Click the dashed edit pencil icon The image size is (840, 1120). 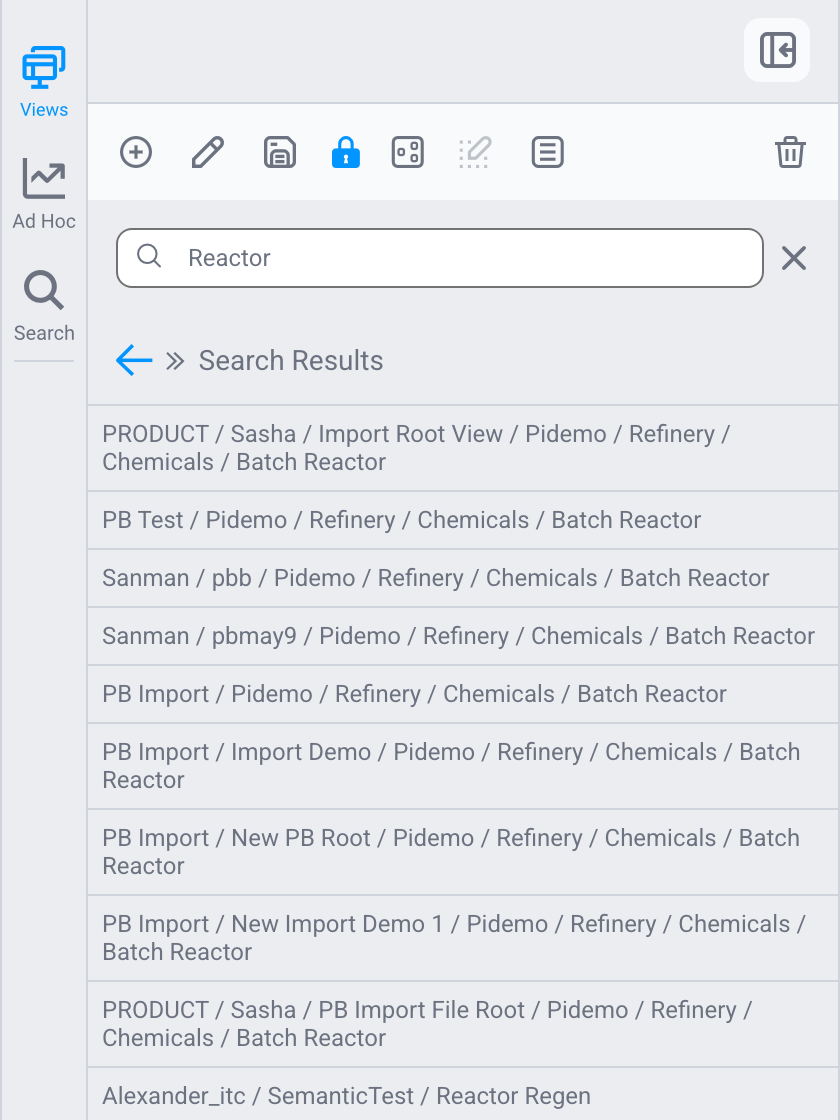[475, 152]
